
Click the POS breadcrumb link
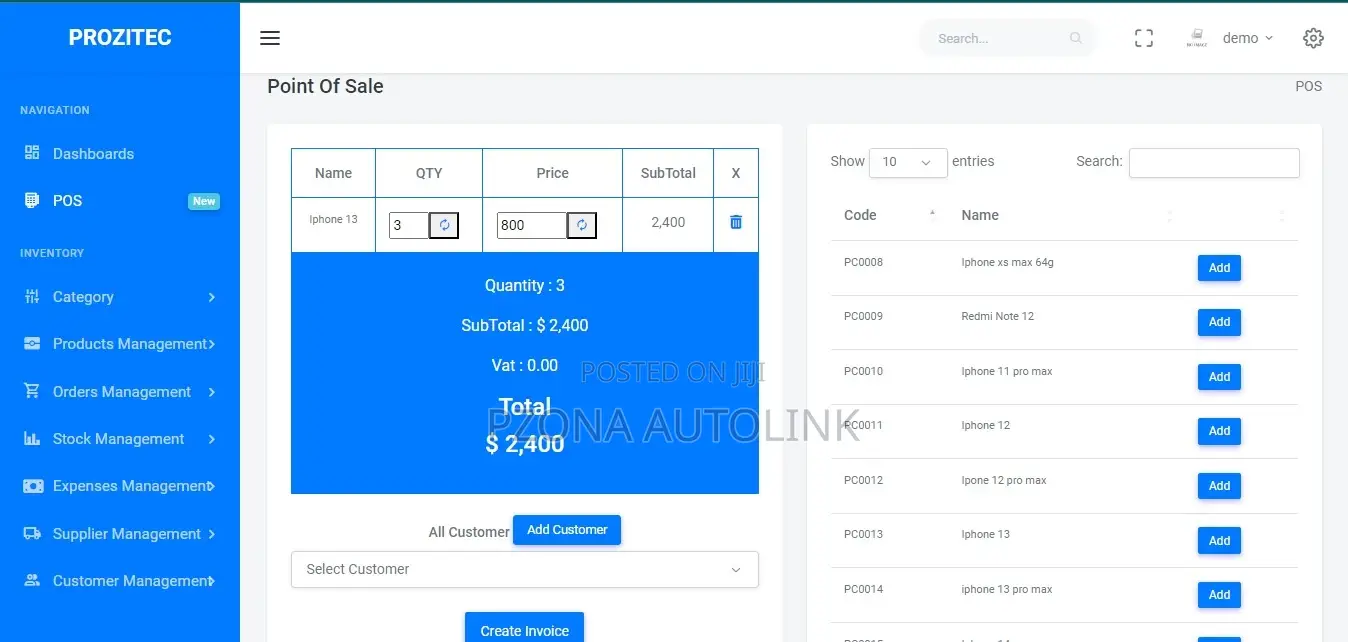coord(1308,86)
